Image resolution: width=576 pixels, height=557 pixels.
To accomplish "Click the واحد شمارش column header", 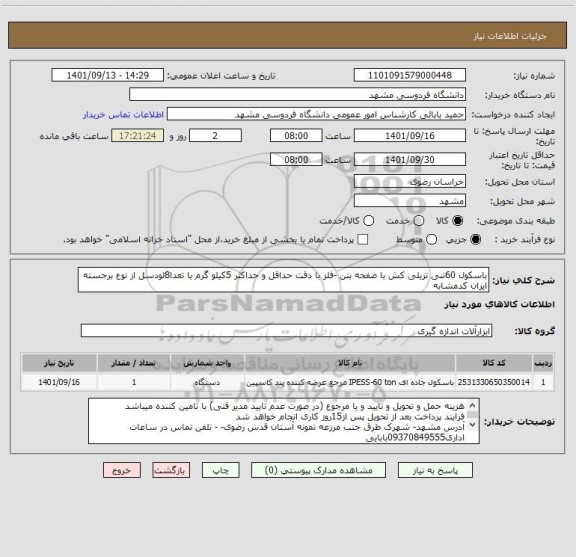I will (207, 363).
